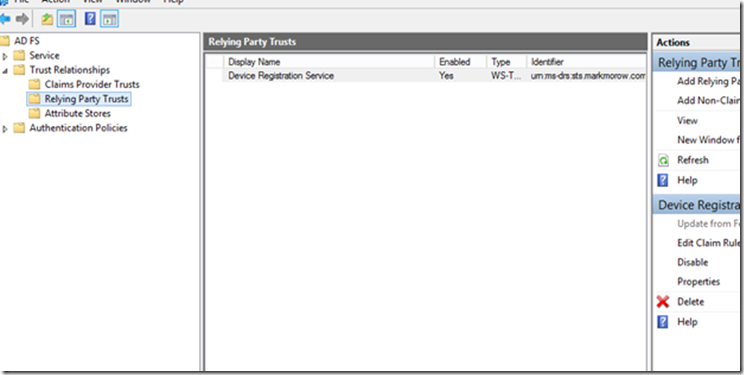Sort by Display Name column header
The width and height of the screenshot is (744, 375).
point(328,62)
